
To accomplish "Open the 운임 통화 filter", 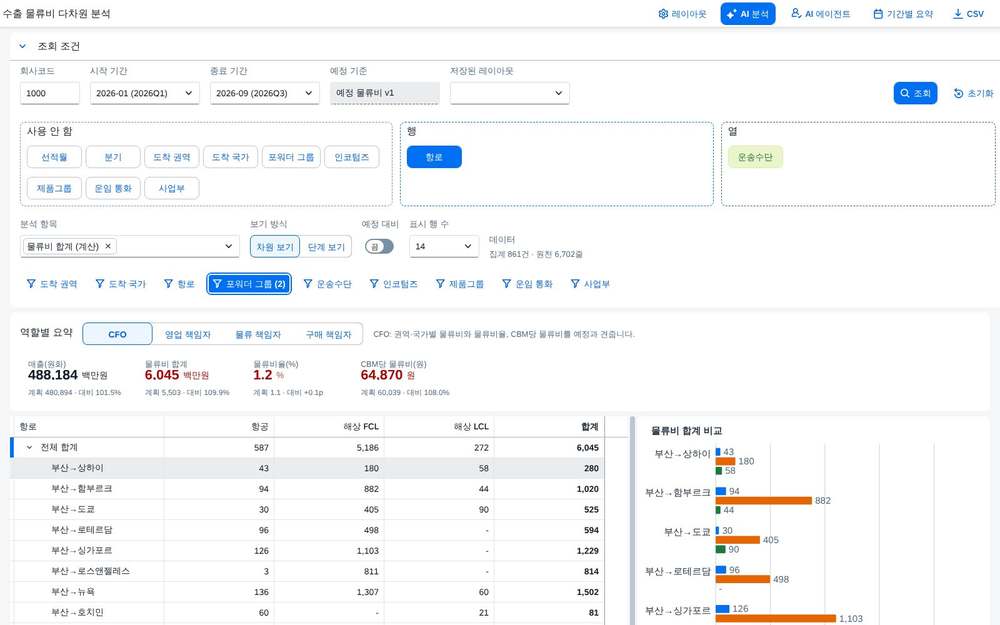I will point(527,284).
